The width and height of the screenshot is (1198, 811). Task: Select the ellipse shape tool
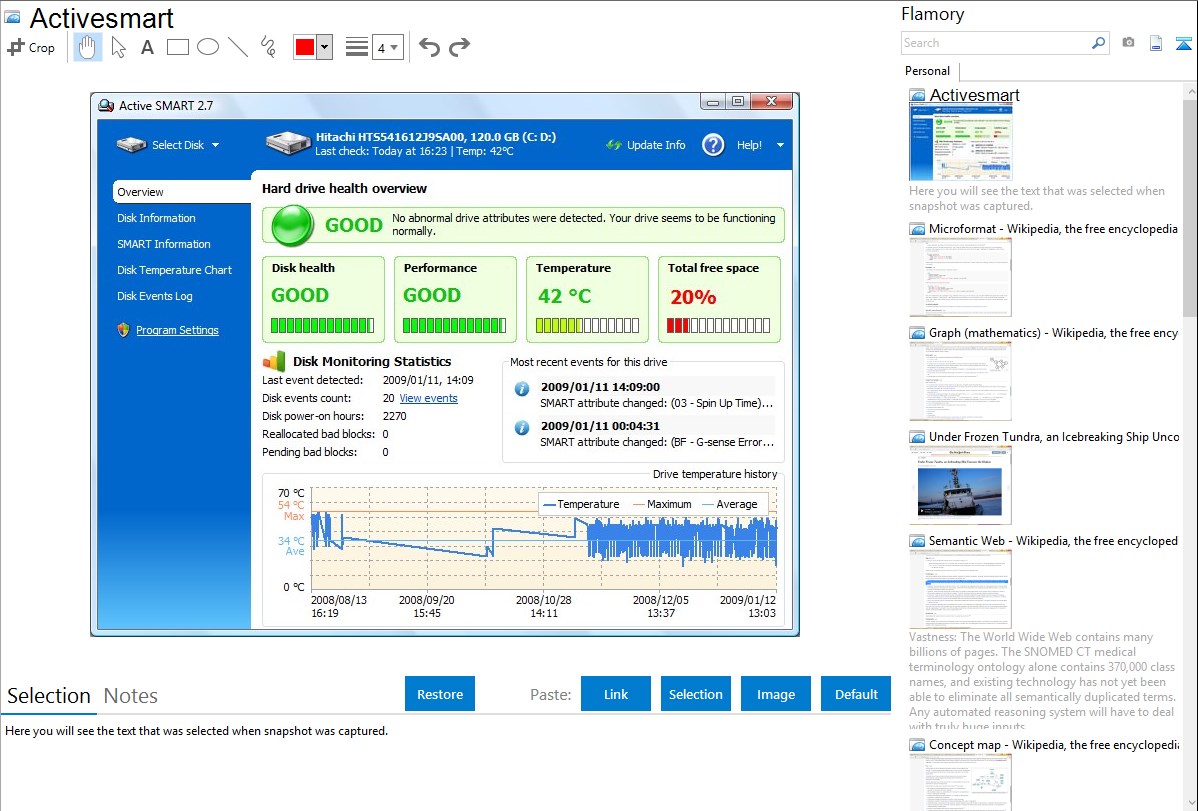(208, 47)
